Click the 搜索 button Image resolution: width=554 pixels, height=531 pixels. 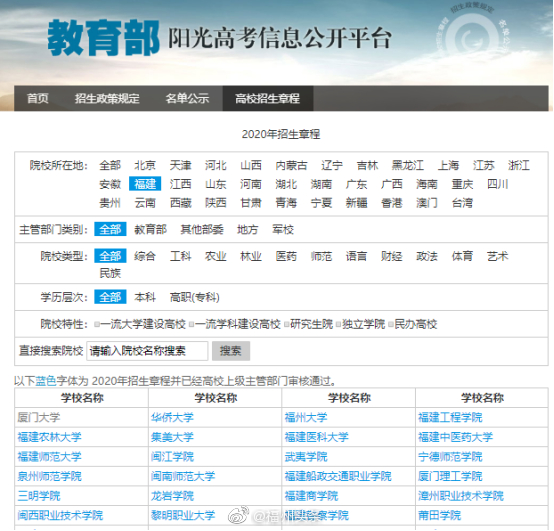pos(231,351)
